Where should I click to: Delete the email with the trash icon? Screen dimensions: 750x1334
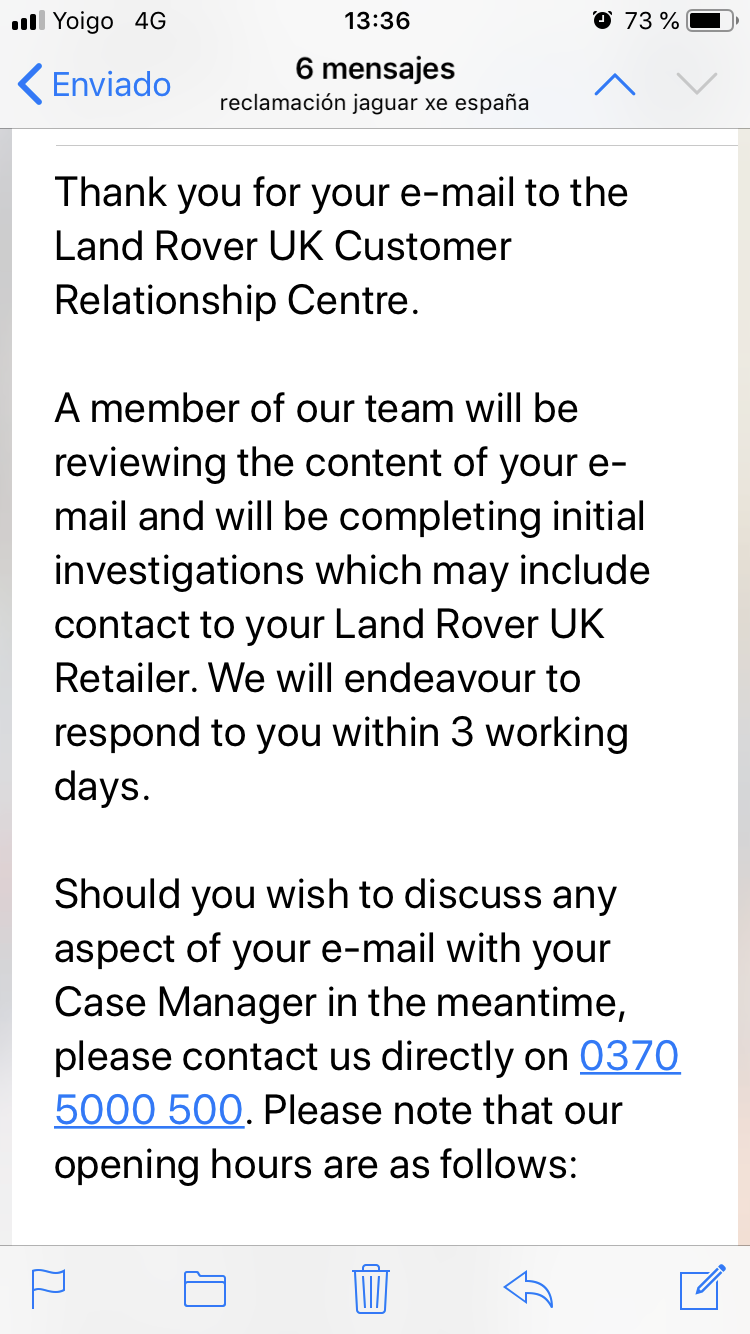[370, 1287]
